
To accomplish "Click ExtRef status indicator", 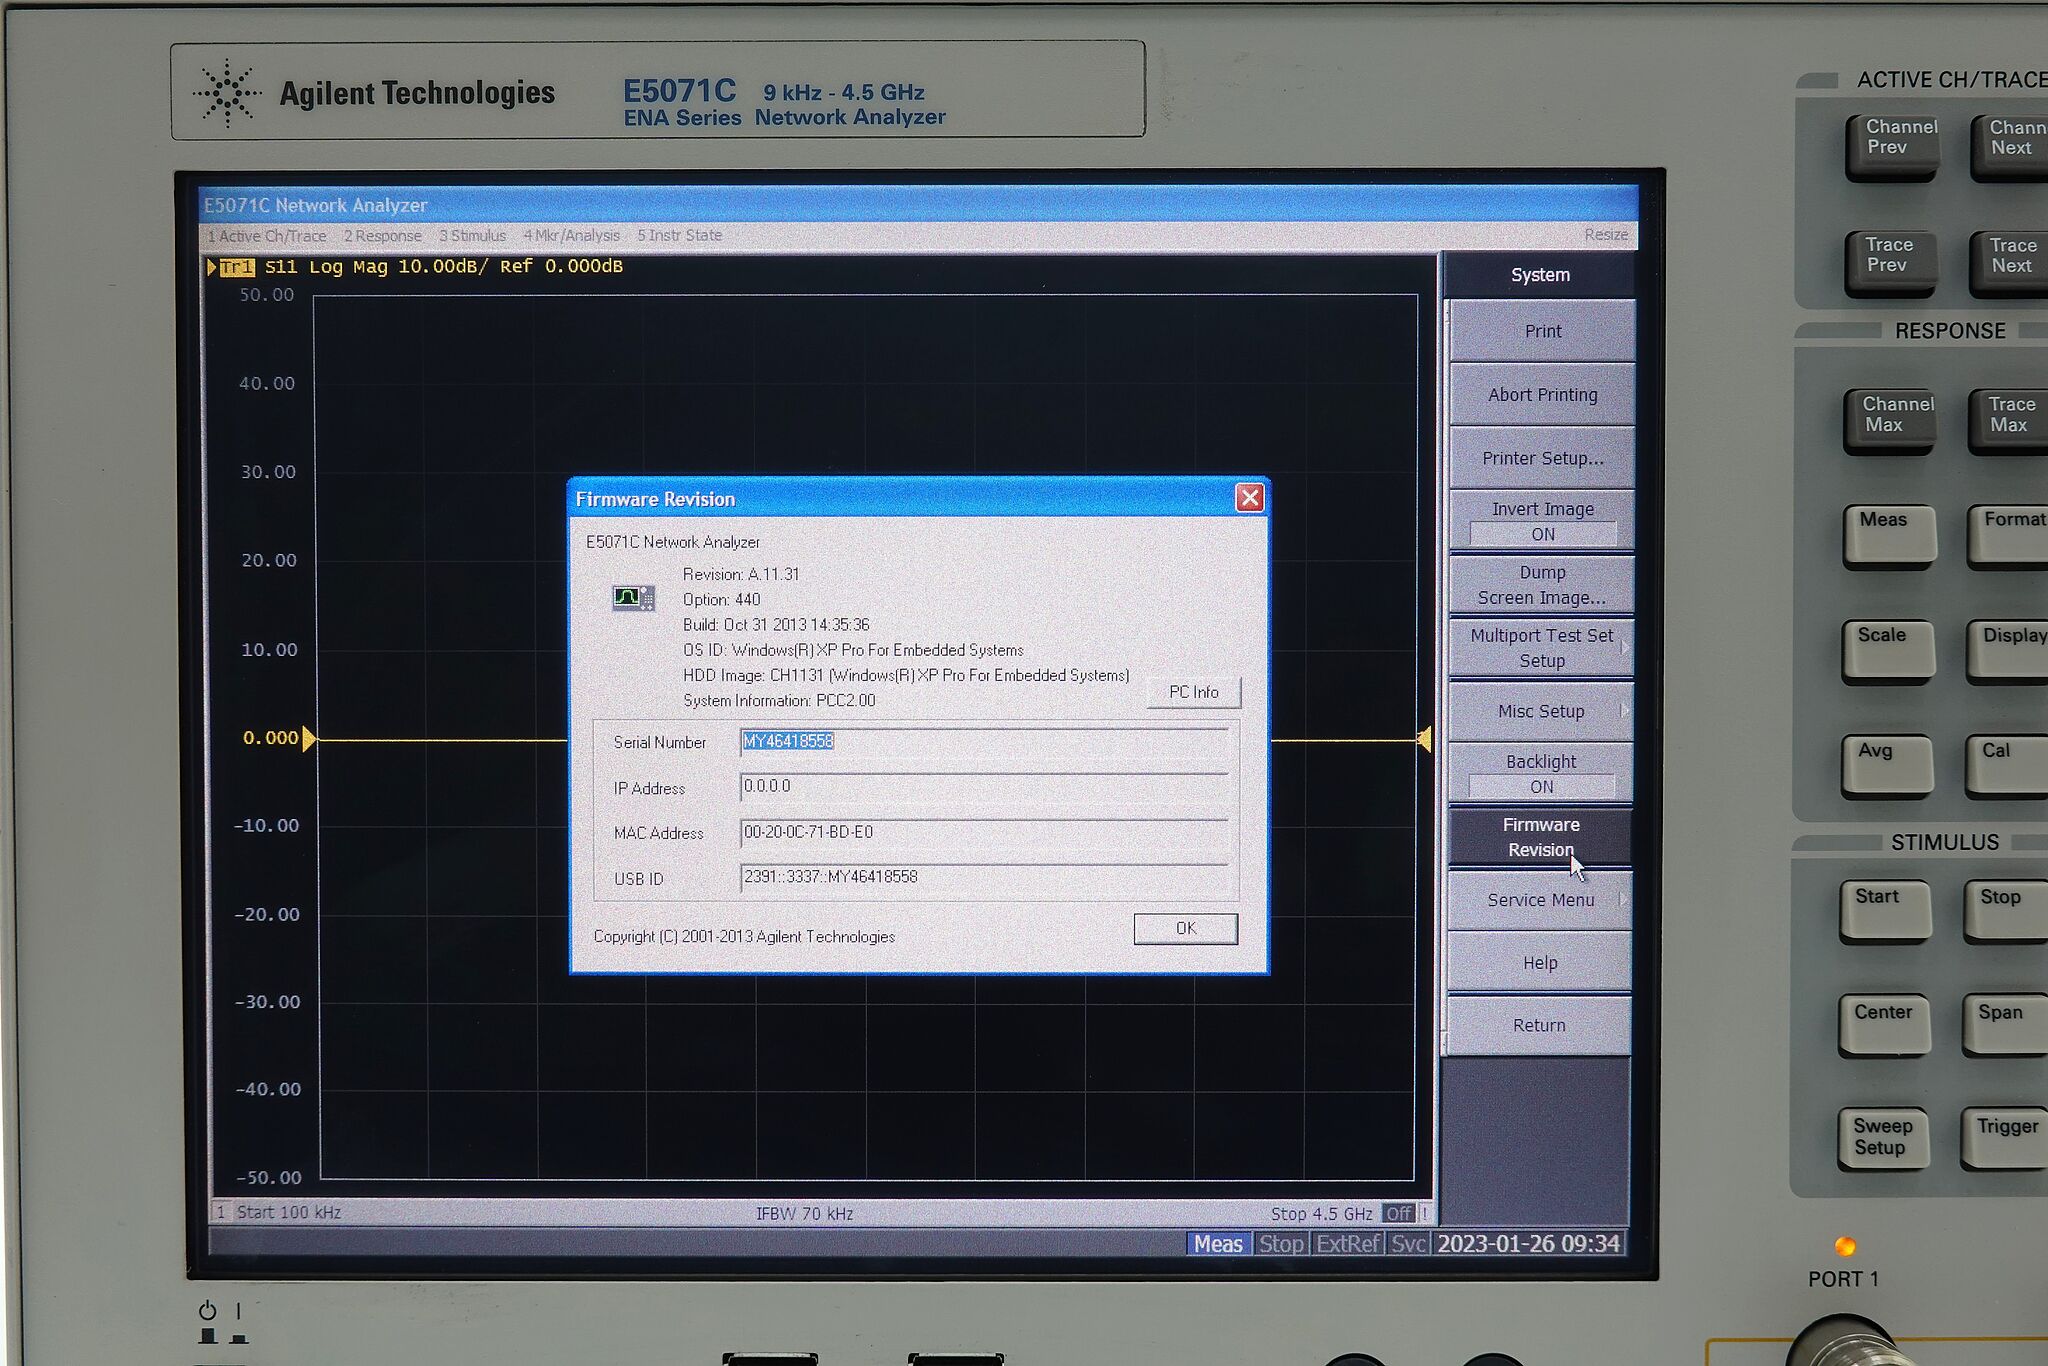I will point(1348,1244).
